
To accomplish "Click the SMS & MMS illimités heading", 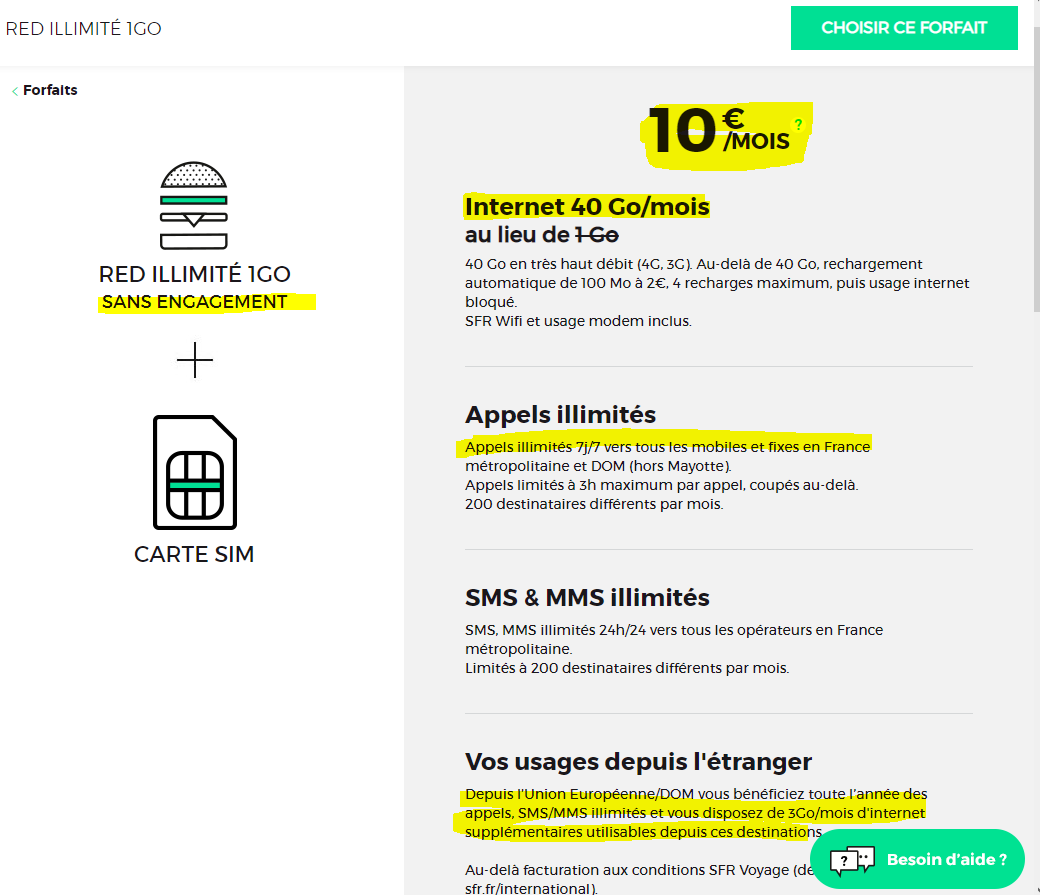I will pyautogui.click(x=587, y=598).
